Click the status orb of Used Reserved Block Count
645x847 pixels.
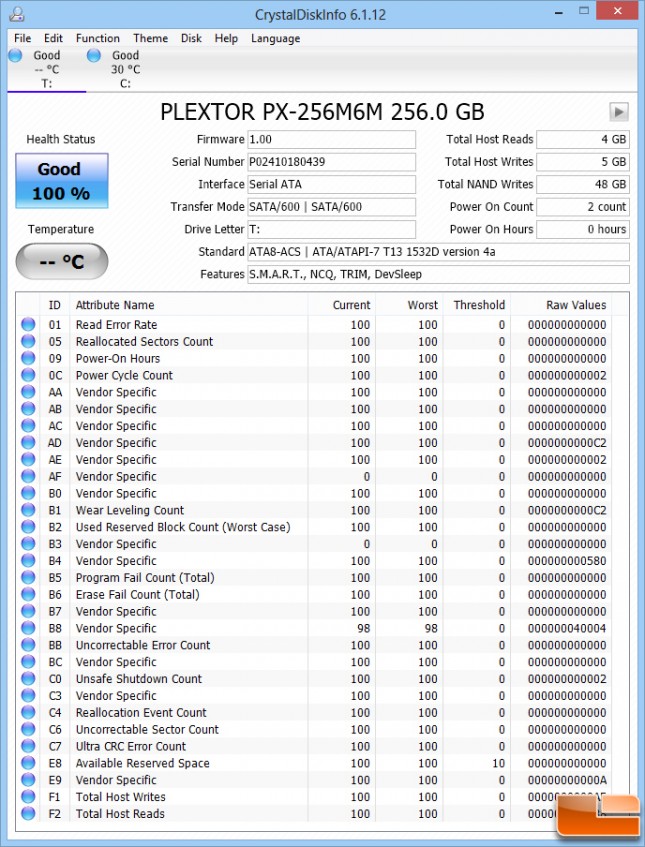[28, 527]
